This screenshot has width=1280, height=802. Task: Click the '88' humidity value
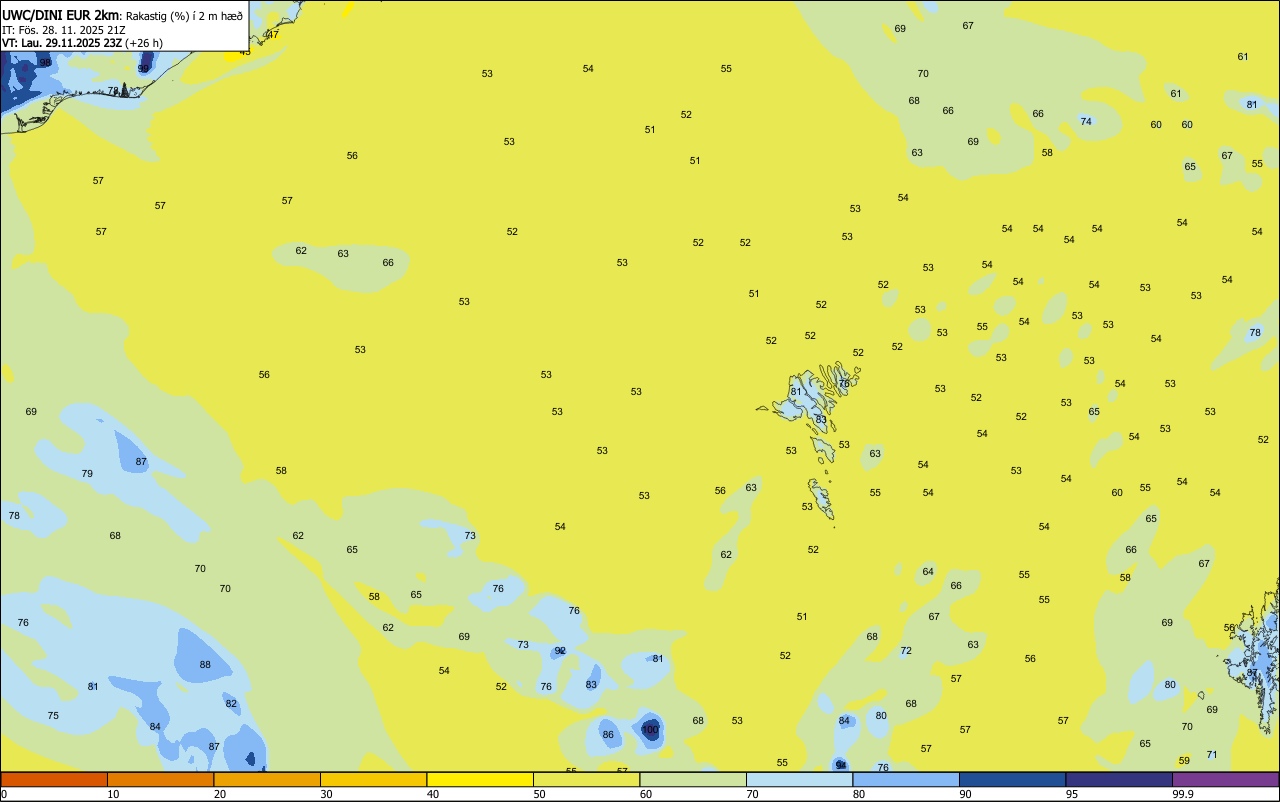205,665
